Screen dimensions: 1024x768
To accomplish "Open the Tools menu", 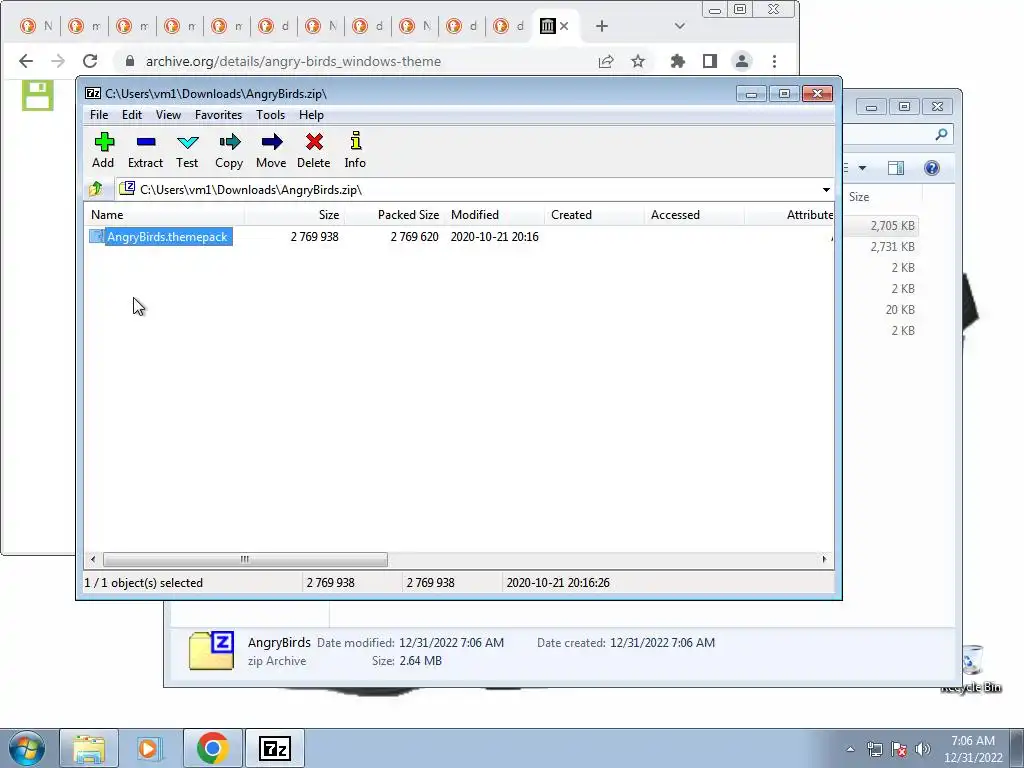I will [x=270, y=115].
